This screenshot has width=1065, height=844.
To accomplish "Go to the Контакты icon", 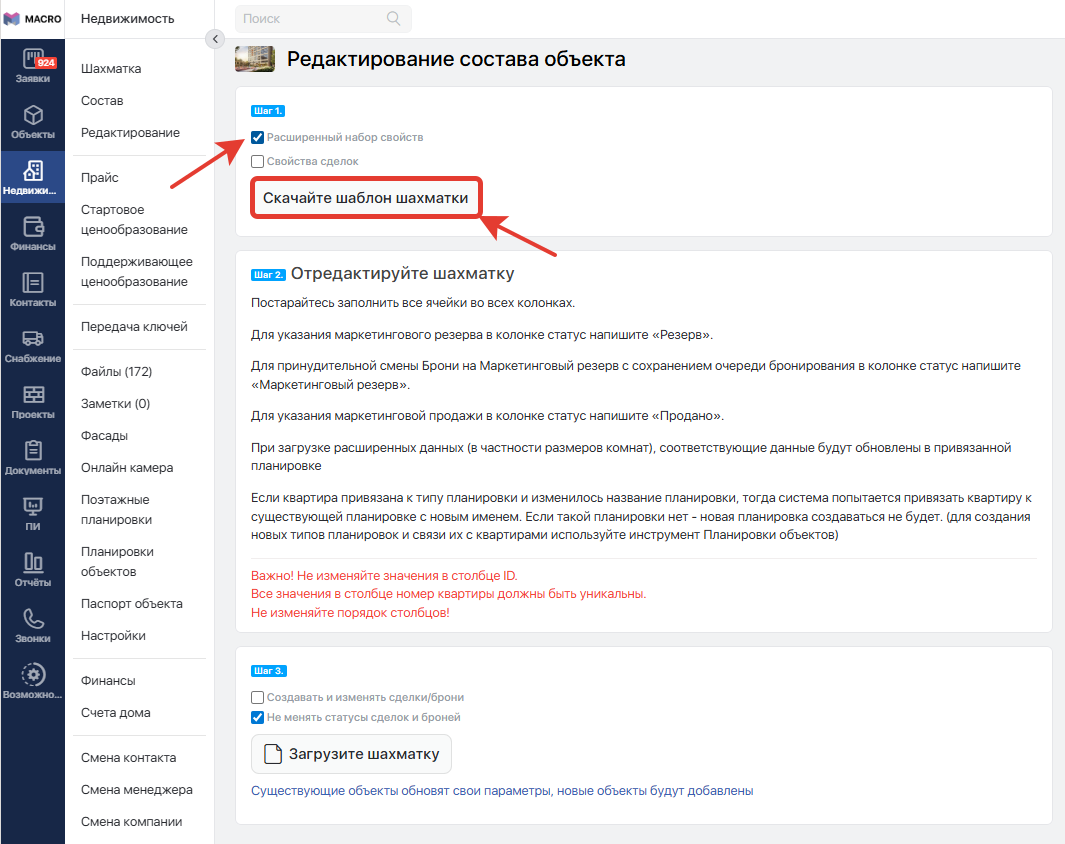I will (33, 283).
